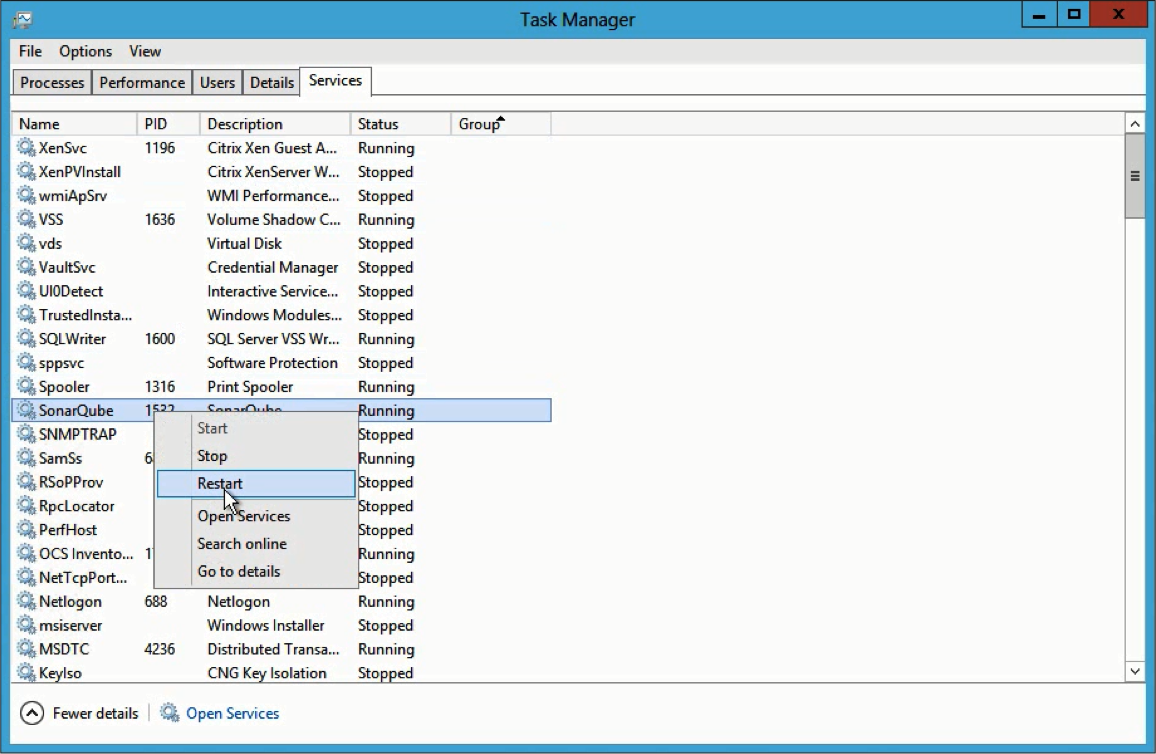The height and width of the screenshot is (754, 1156).
Task: Sort by the Name column header
Action: pyautogui.click(x=74, y=124)
